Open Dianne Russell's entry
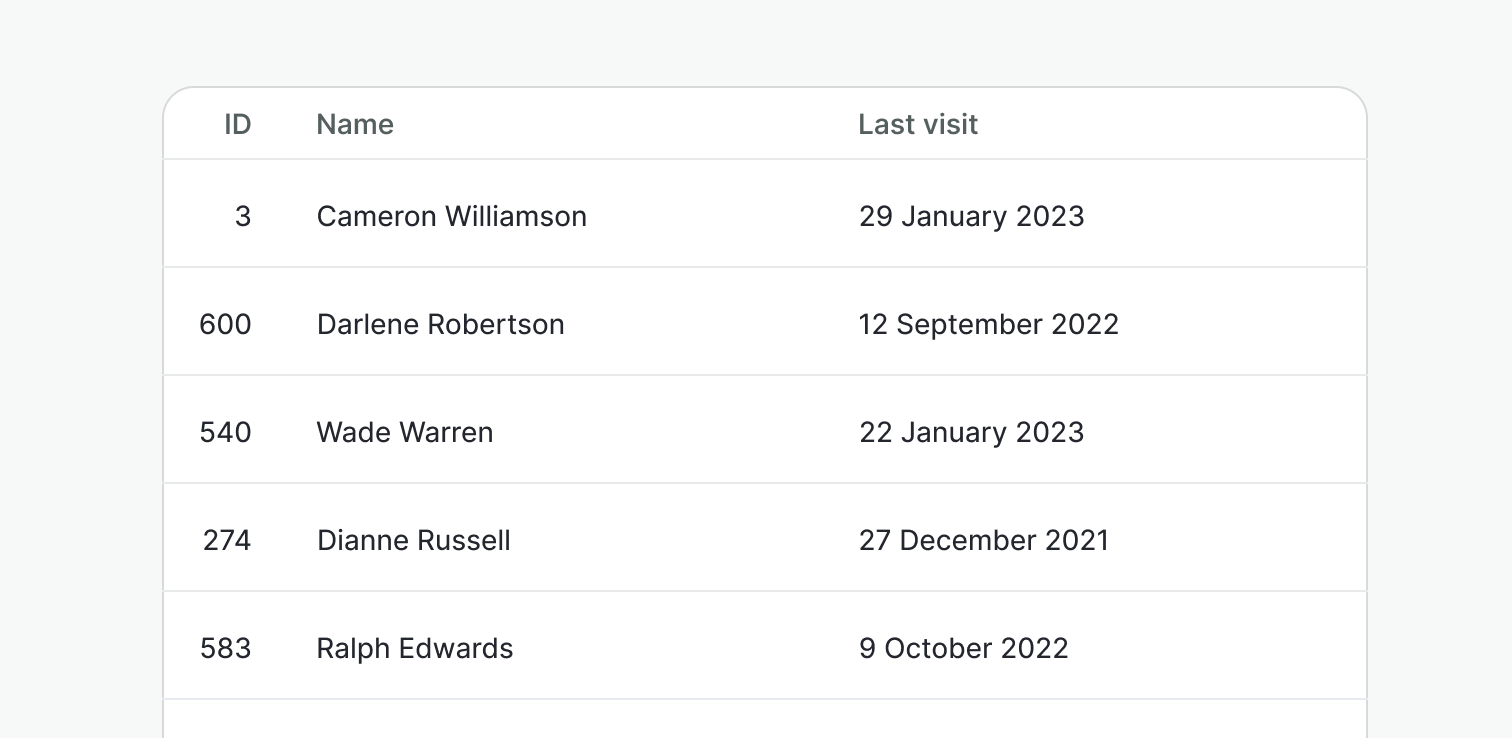1512x738 pixels. (x=413, y=540)
